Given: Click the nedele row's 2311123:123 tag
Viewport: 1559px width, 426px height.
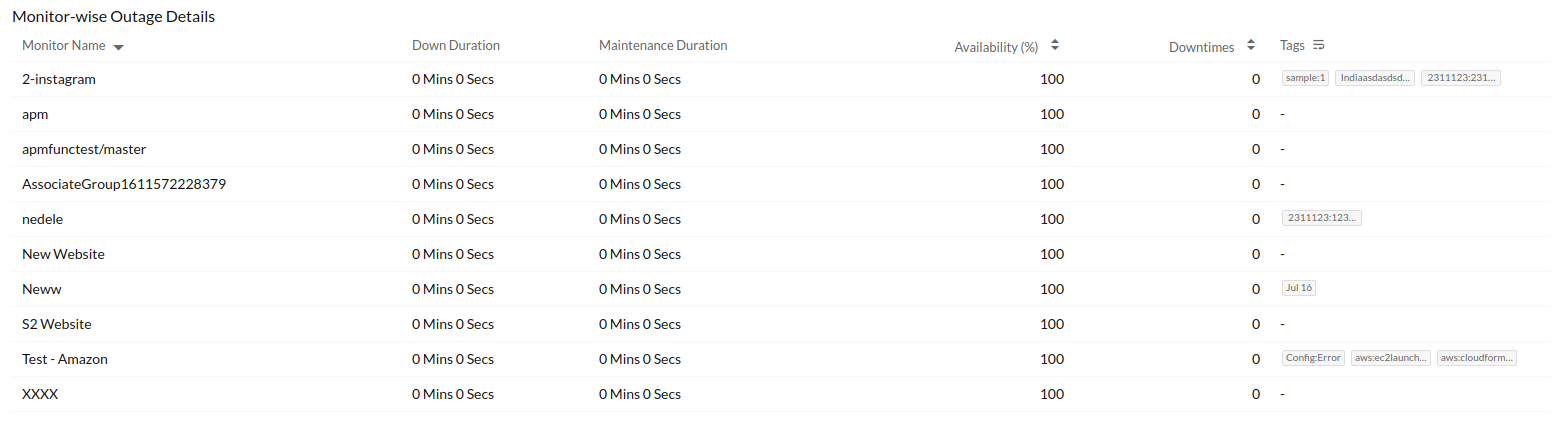Looking at the screenshot, I should point(1321,218).
